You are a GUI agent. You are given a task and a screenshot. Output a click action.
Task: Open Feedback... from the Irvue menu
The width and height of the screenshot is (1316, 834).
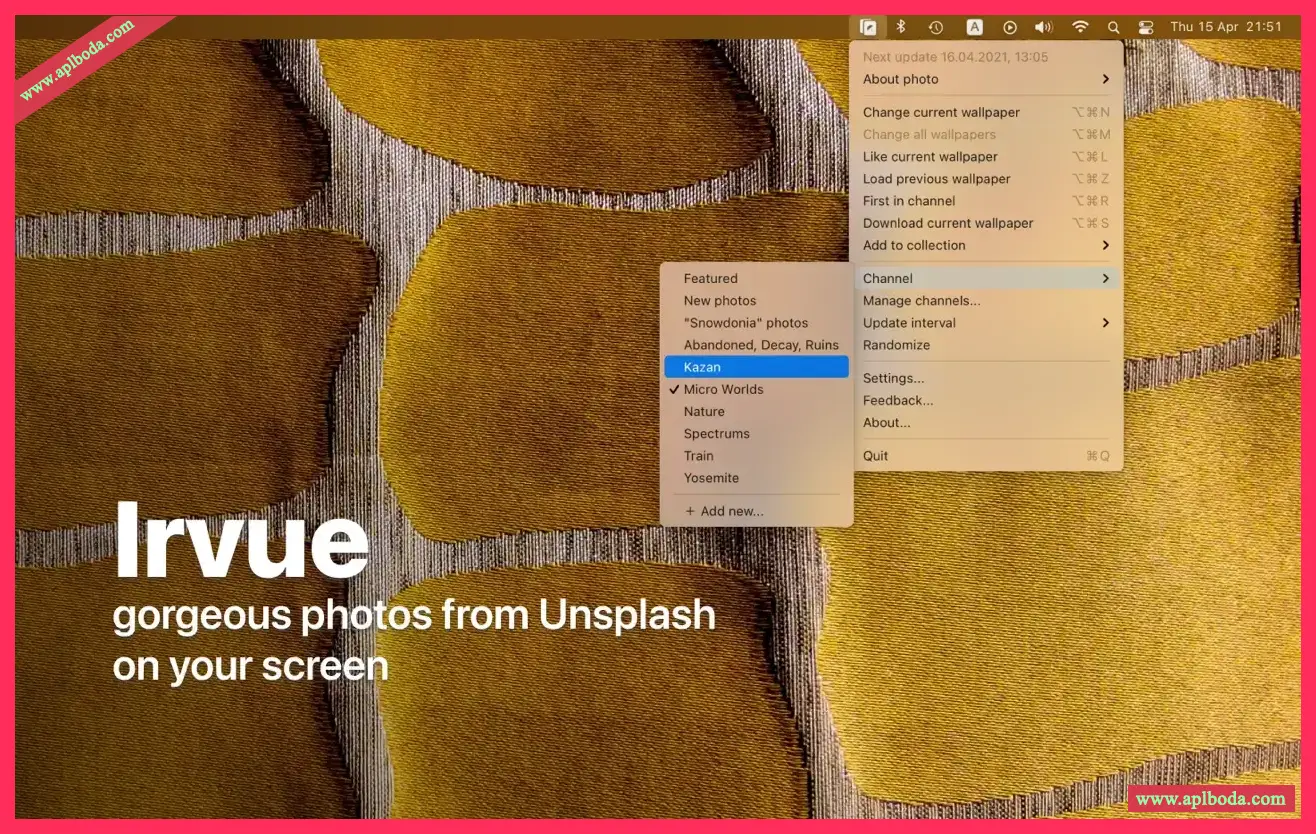click(x=986, y=400)
